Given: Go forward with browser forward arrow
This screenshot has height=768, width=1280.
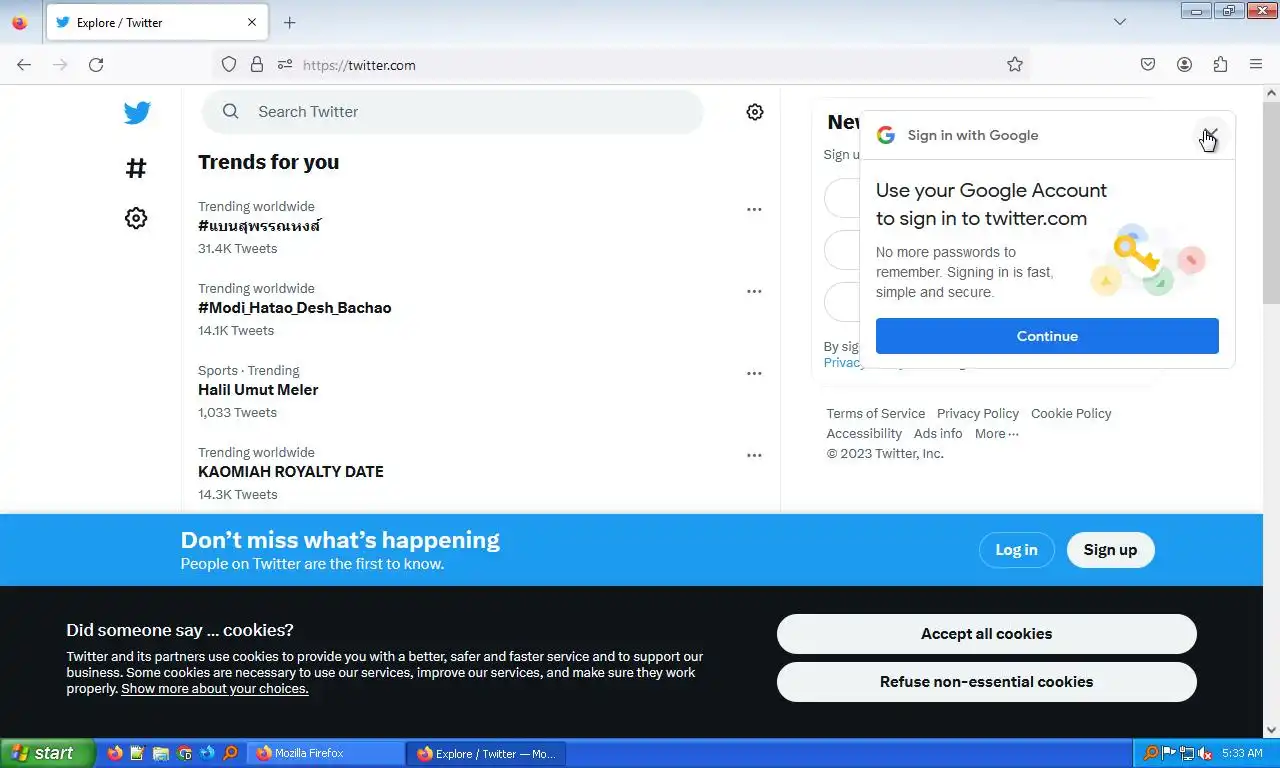Looking at the screenshot, I should 60,65.
